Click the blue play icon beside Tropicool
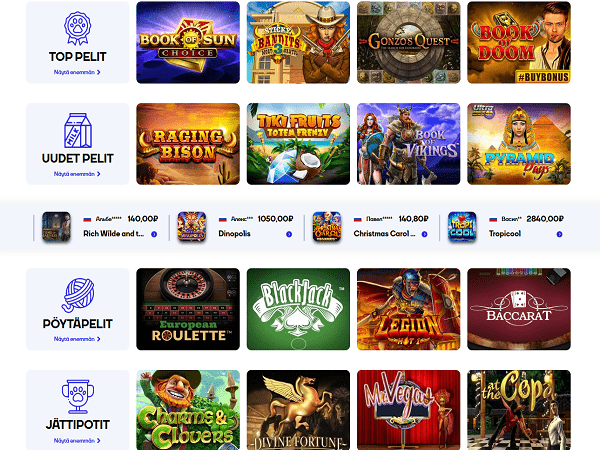 coord(559,234)
